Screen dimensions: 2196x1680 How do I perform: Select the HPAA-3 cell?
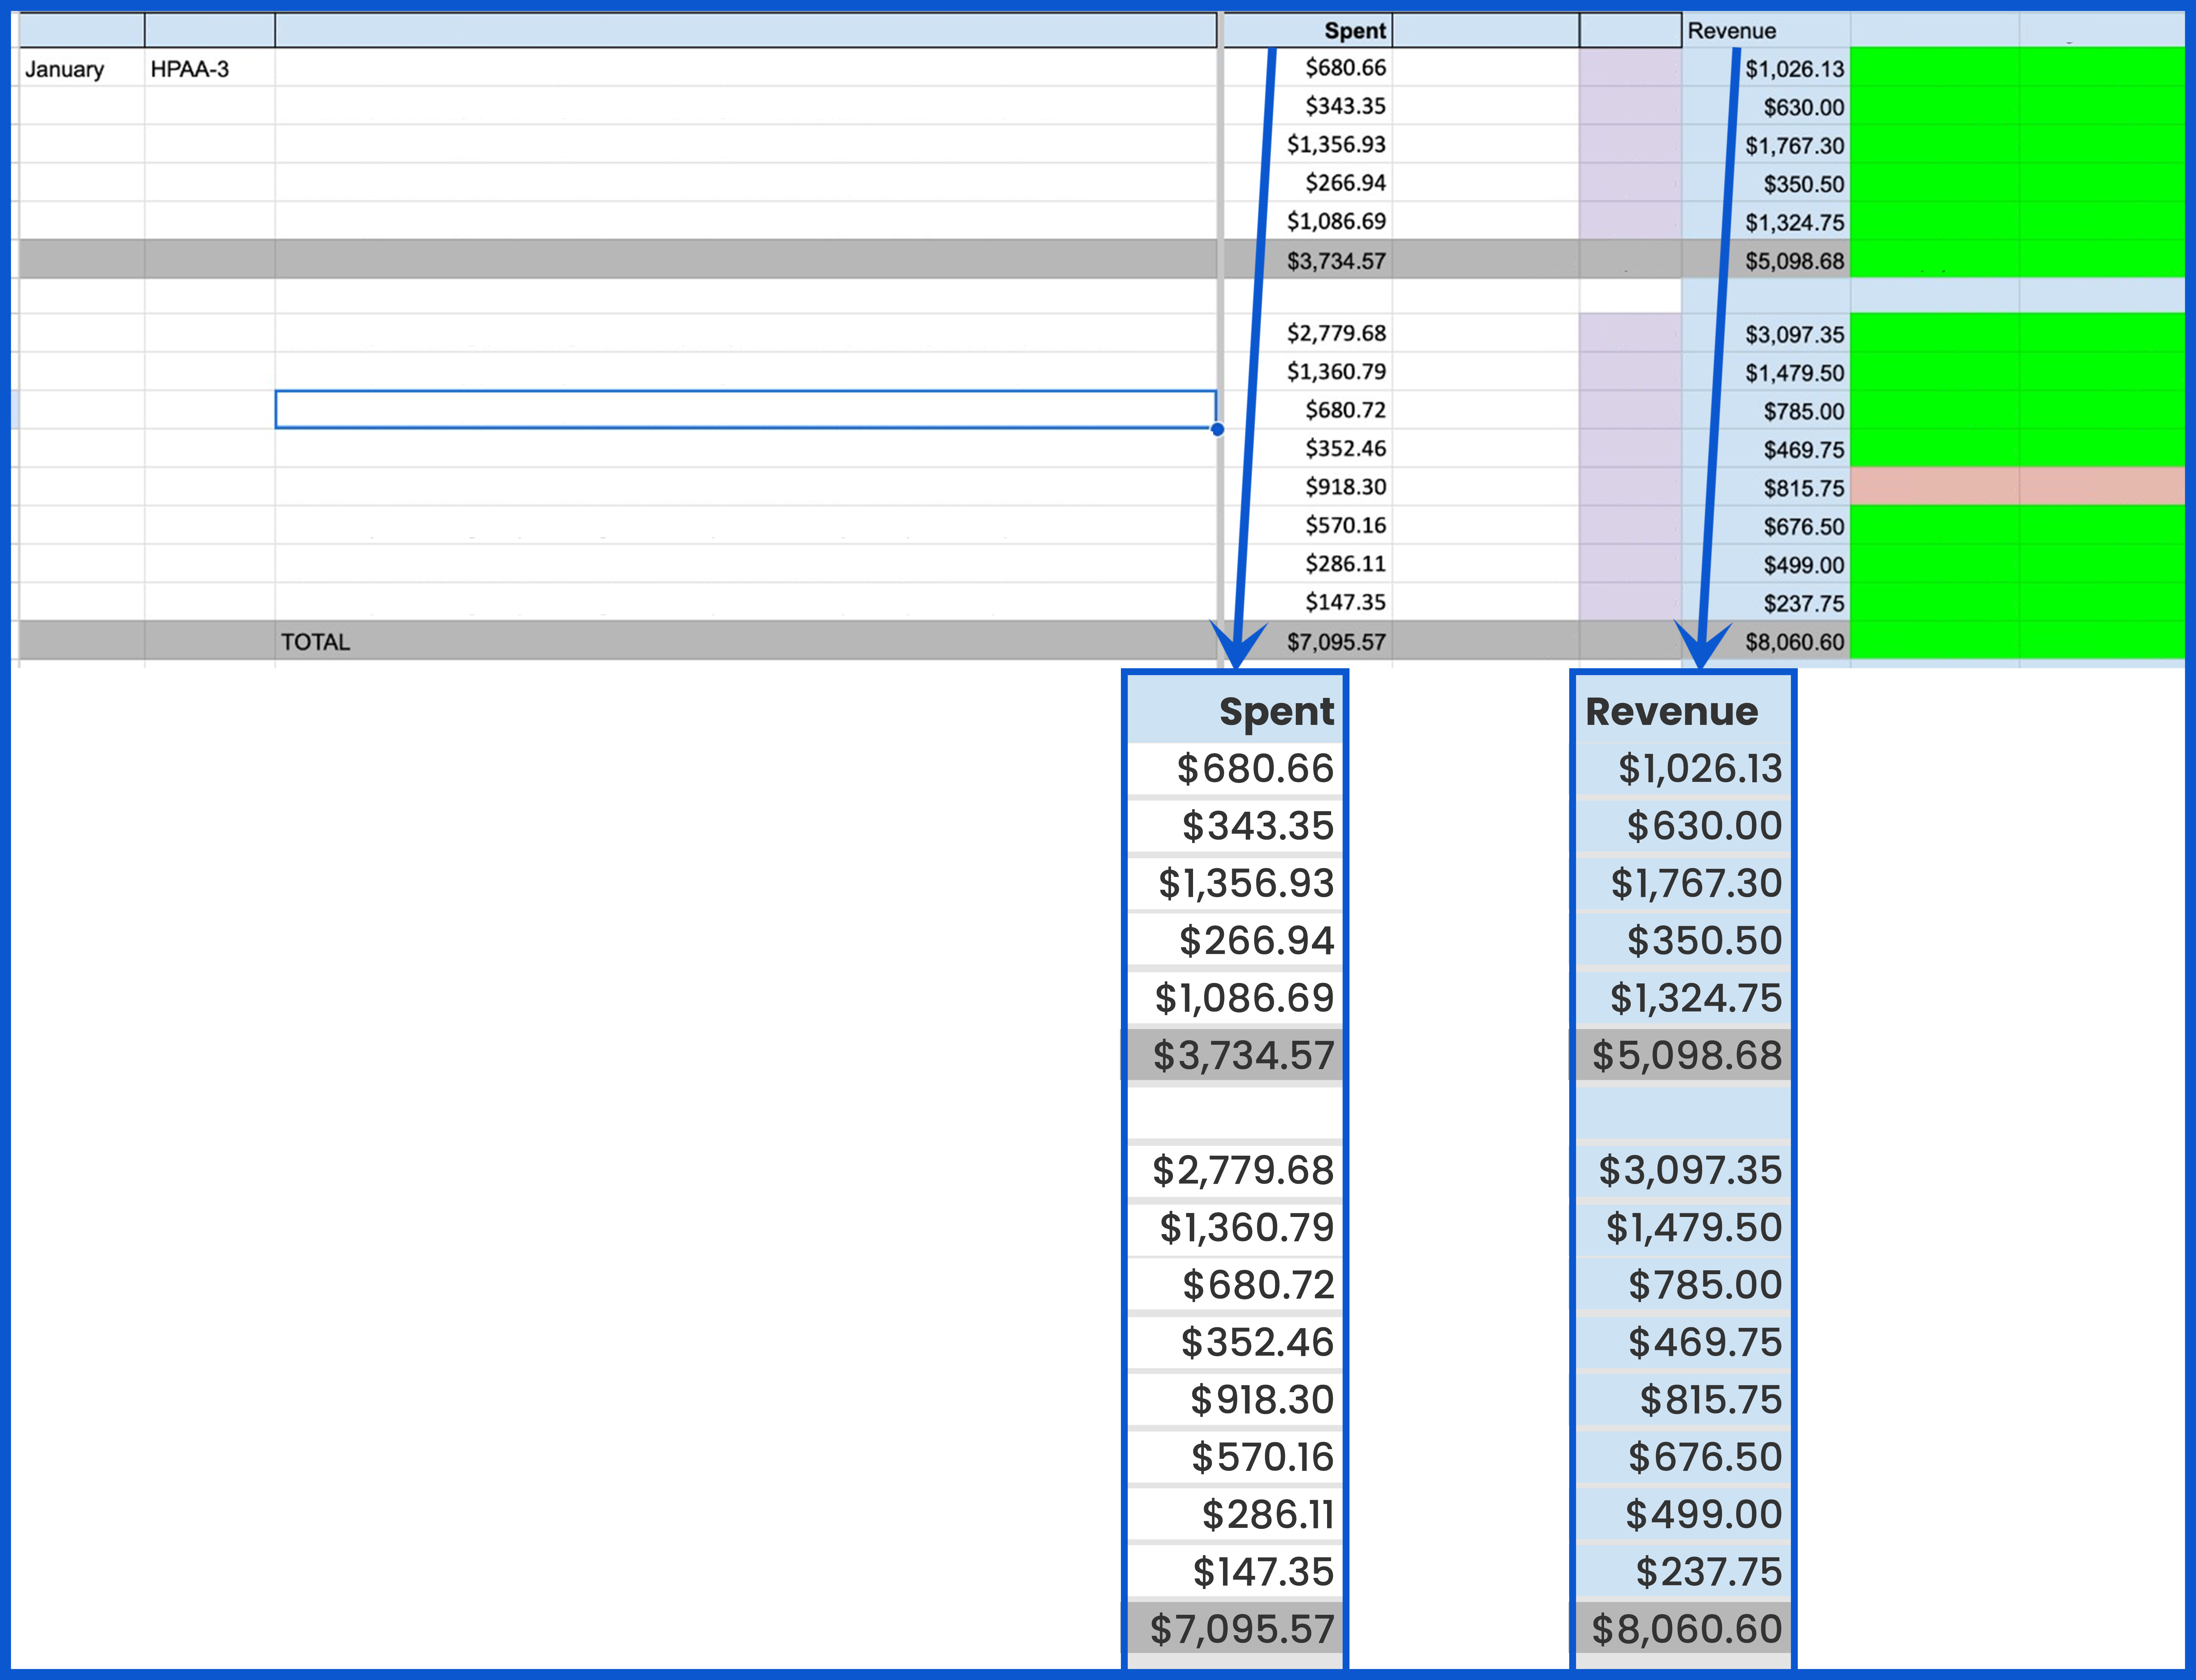pyautogui.click(x=190, y=69)
